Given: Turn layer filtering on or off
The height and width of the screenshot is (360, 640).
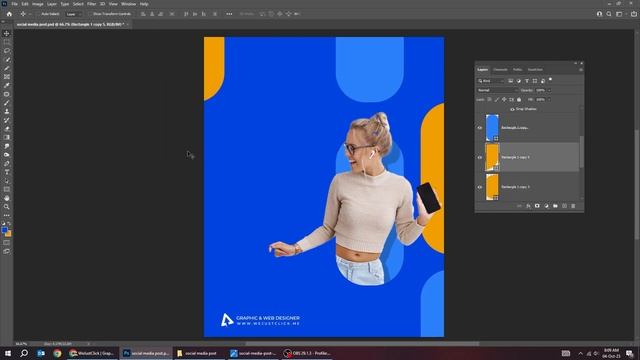Looking at the screenshot, I should coord(550,80).
